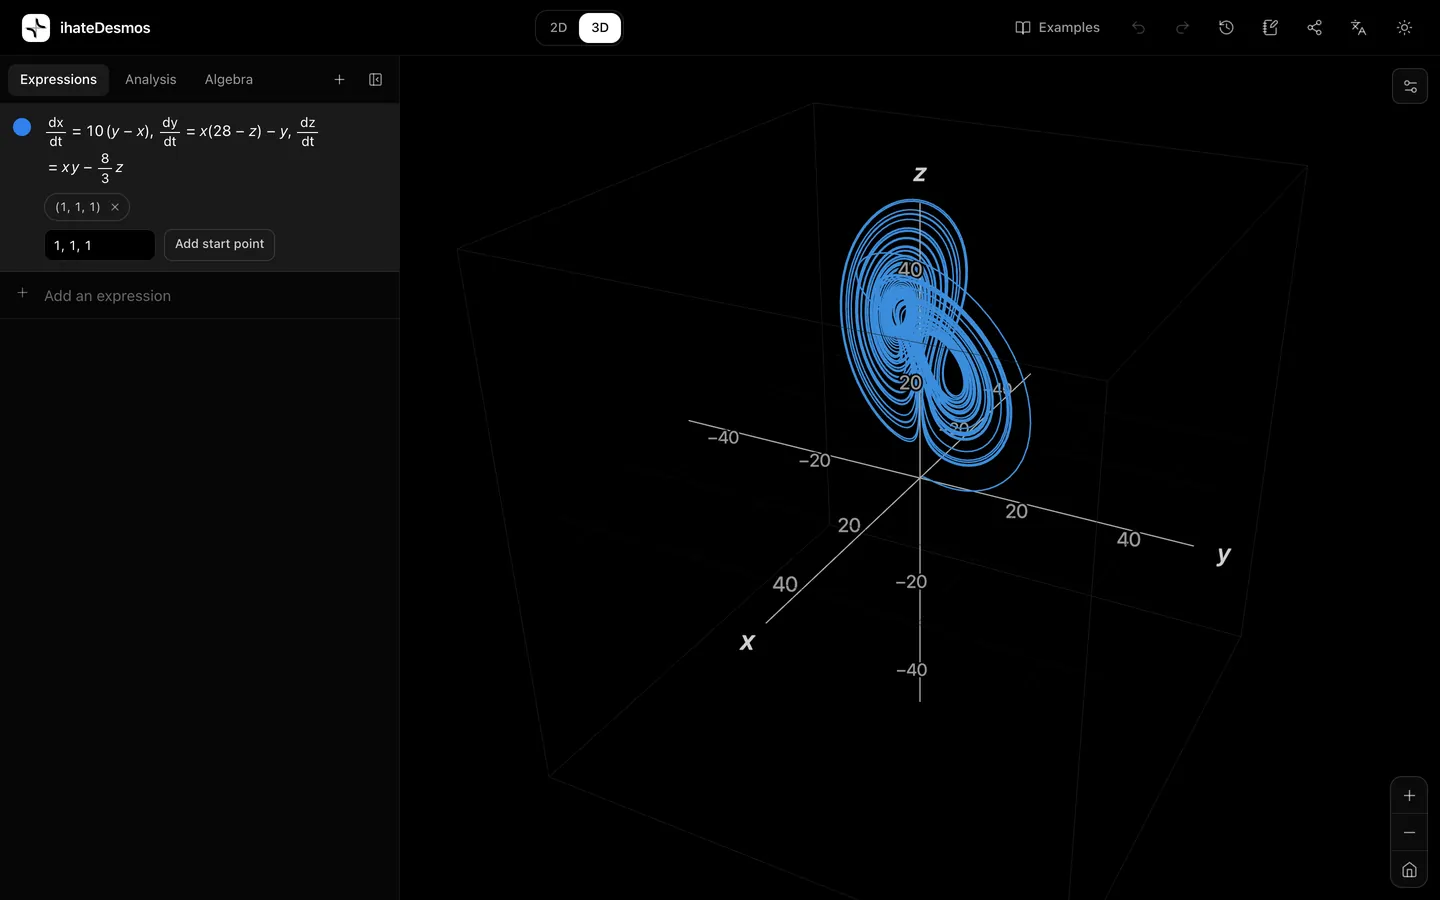Viewport: 1440px width, 900px height.
Task: Switch to 2D graph mode
Action: pyautogui.click(x=559, y=28)
